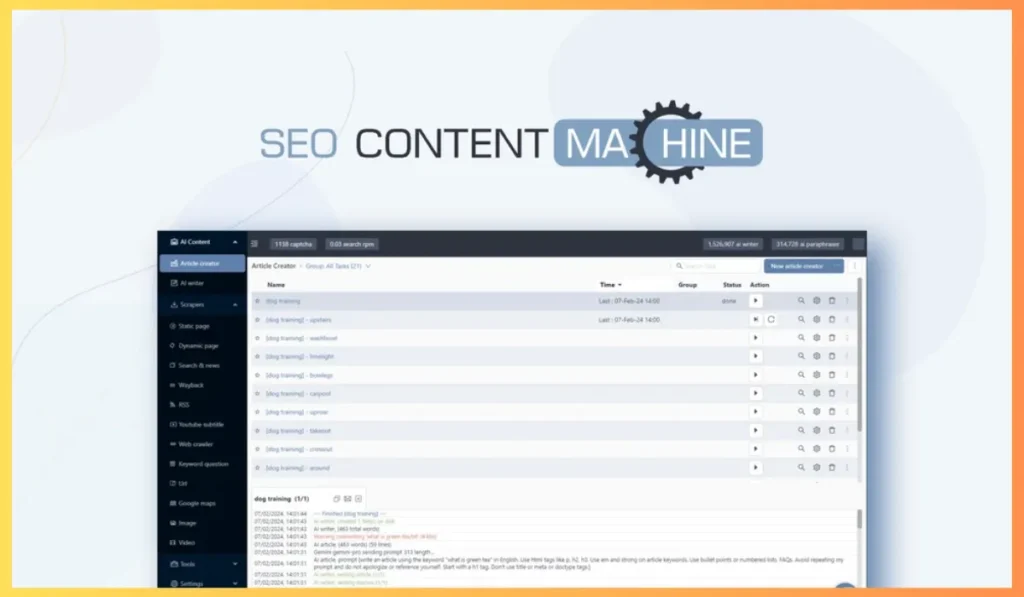Open Article creator in sidebar
1024x597 pixels.
pos(202,263)
